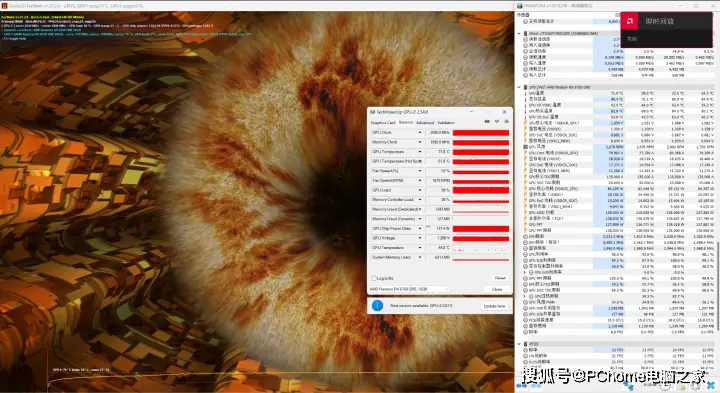
Task: Click the FurMark app icon in title bar
Action: click(4, 6)
